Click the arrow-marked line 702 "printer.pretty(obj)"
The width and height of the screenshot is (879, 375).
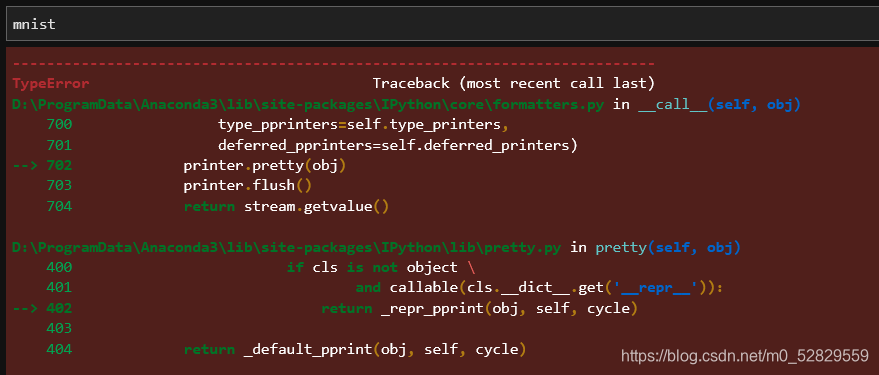265,166
